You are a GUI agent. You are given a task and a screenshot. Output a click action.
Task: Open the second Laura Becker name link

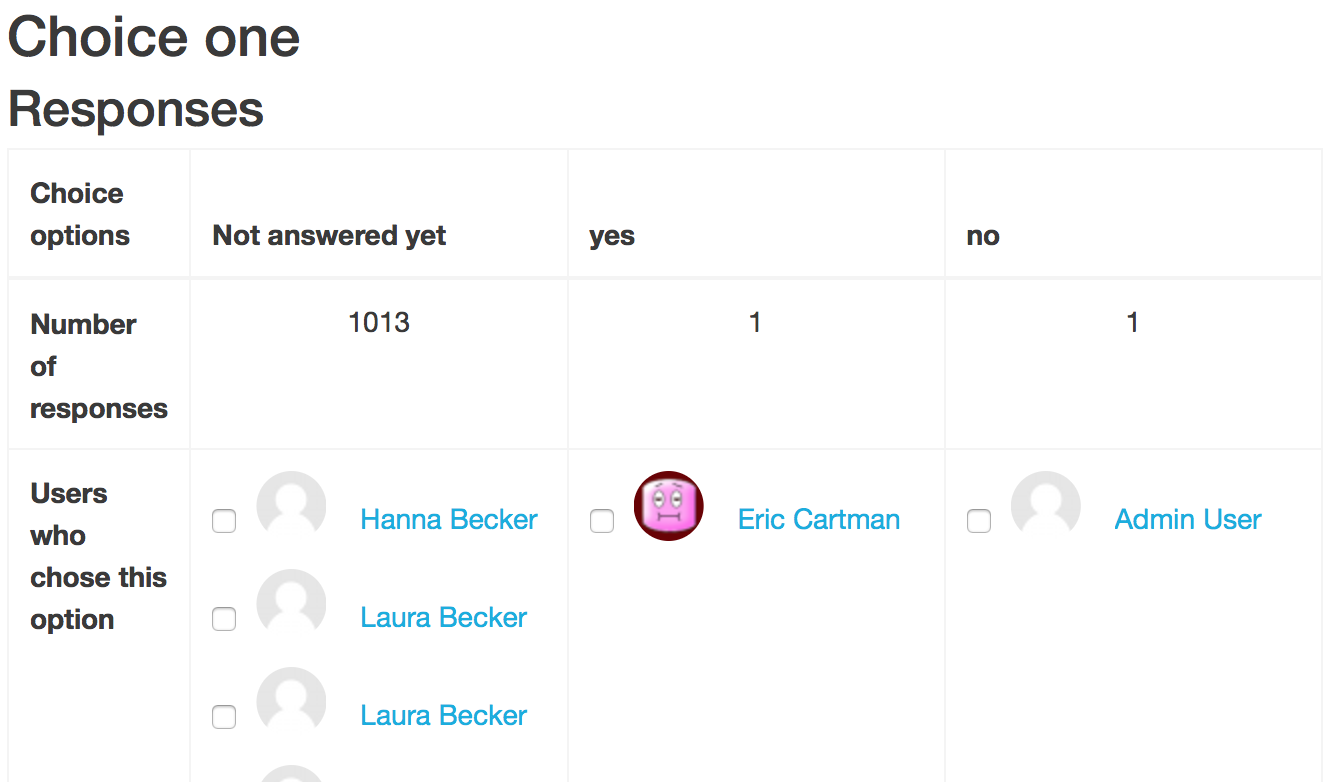(x=444, y=716)
